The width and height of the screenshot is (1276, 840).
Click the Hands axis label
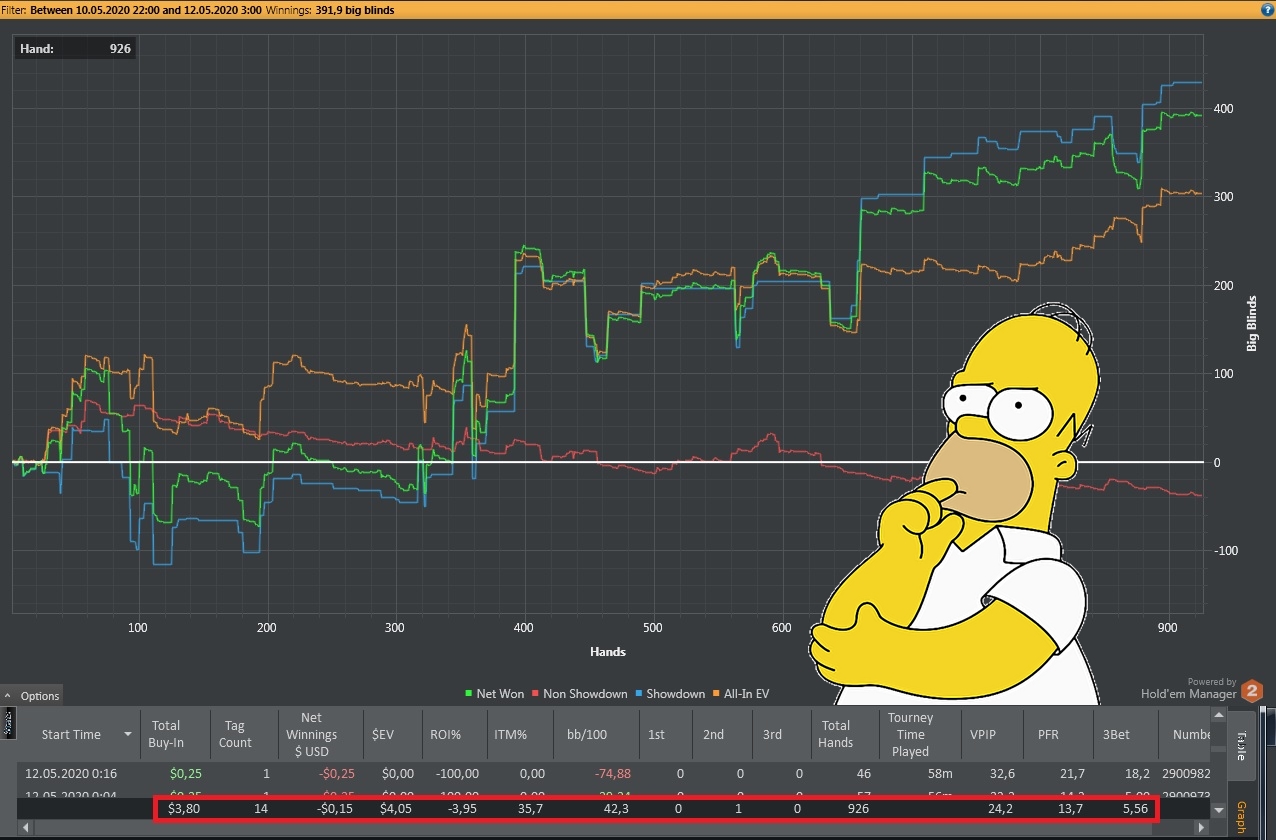[608, 652]
